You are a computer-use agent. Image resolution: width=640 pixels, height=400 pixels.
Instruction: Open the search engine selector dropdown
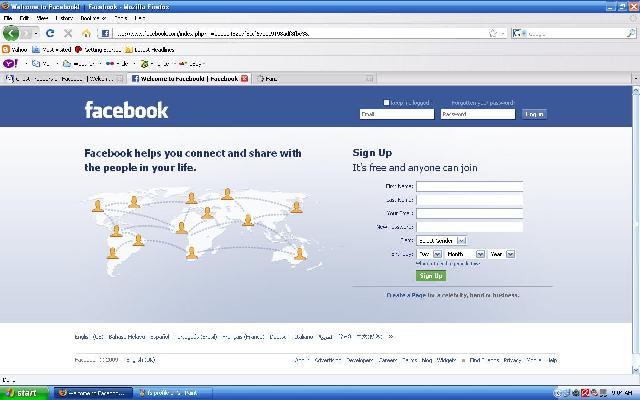(x=519, y=33)
